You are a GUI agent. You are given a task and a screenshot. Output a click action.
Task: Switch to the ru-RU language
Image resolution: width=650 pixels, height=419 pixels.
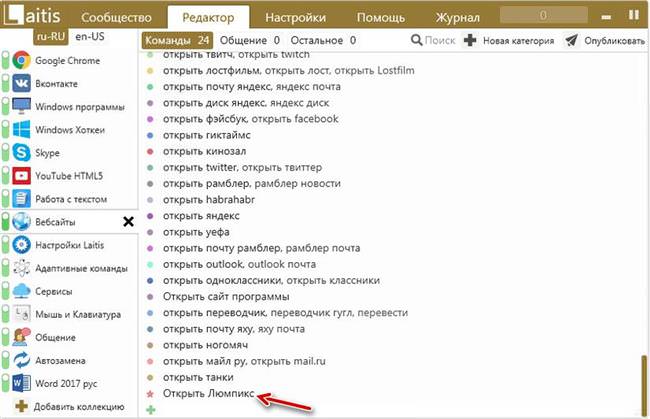[51, 36]
